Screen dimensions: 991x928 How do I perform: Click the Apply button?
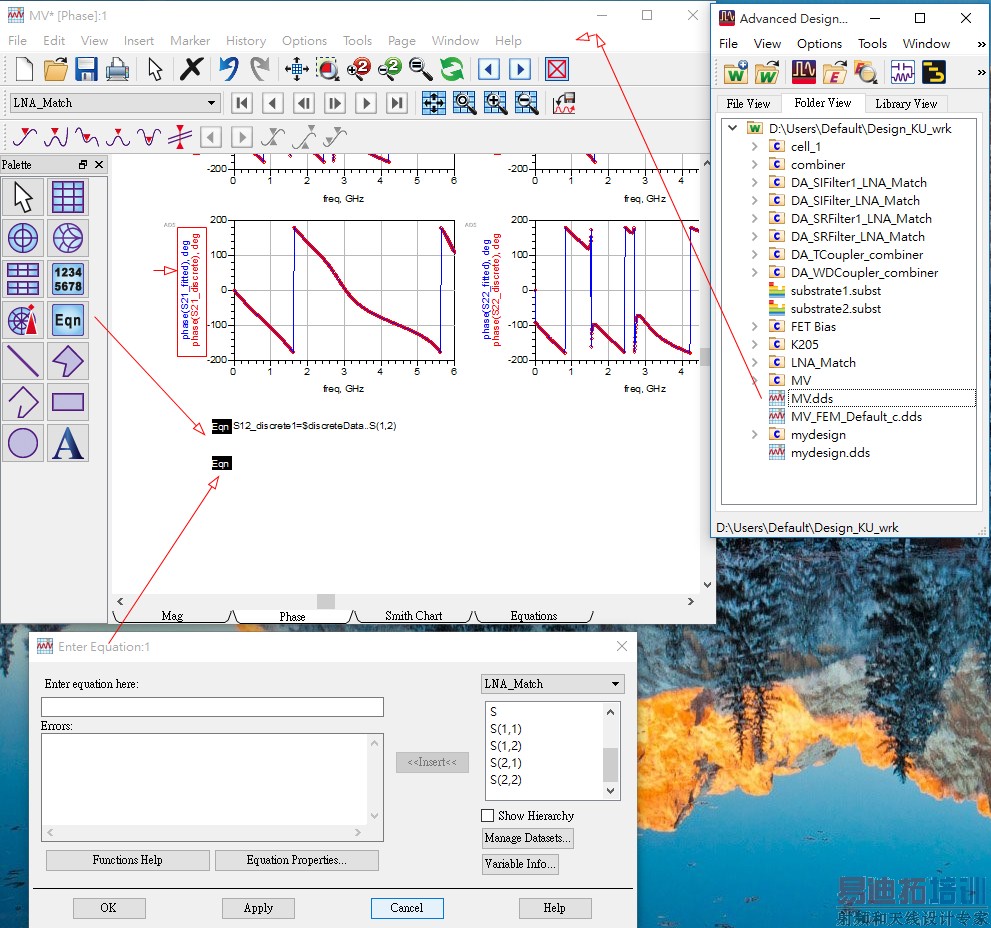click(x=258, y=908)
